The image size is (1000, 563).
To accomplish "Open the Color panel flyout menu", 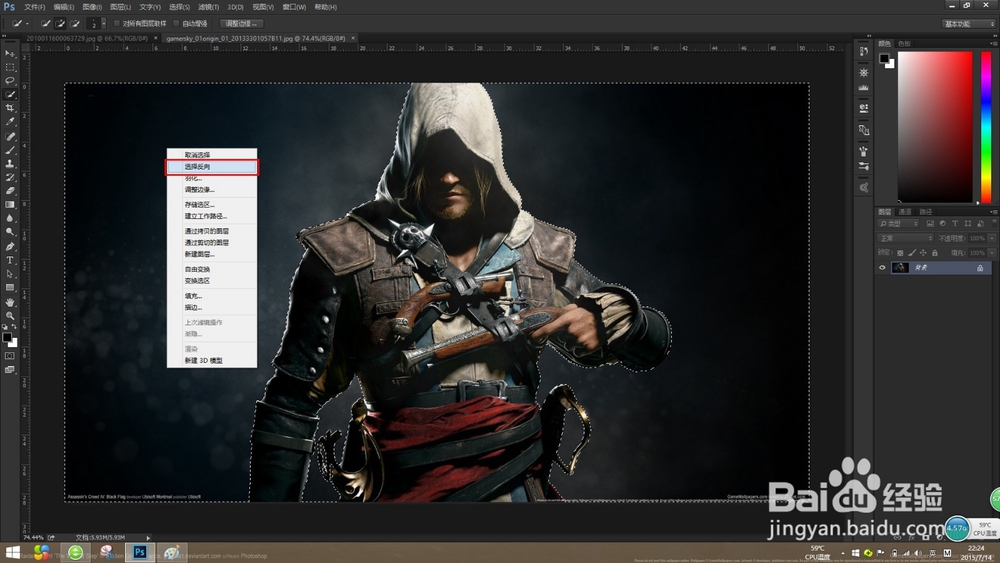I will coord(992,43).
